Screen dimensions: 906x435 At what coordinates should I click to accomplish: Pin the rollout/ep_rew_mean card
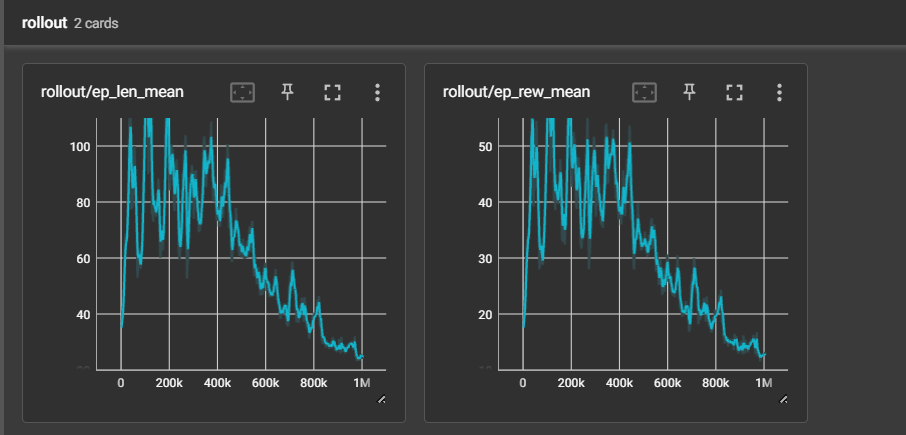[689, 92]
